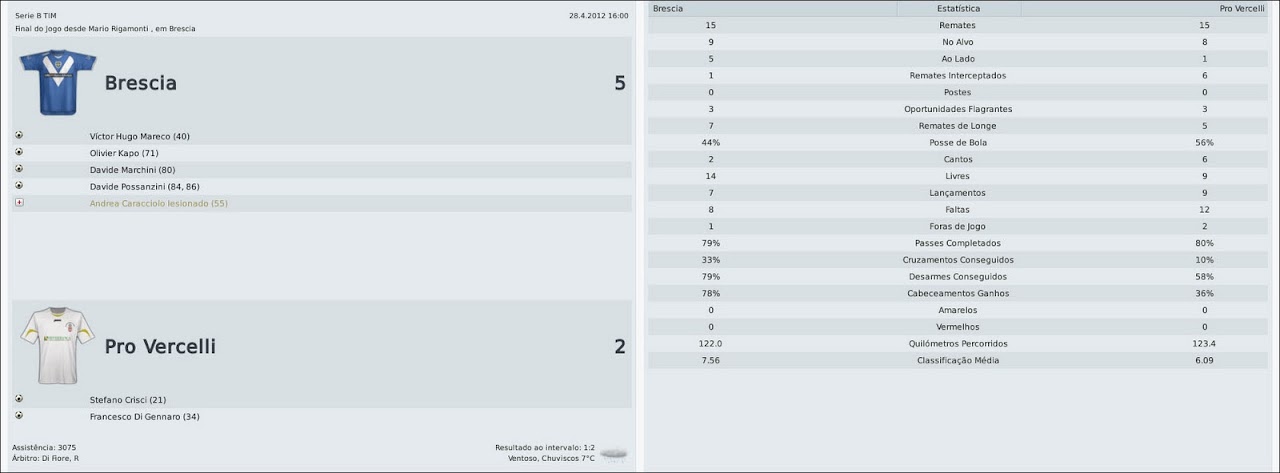Select the Brescia column header in stats table
The image size is (1280, 473).
pos(668,8)
